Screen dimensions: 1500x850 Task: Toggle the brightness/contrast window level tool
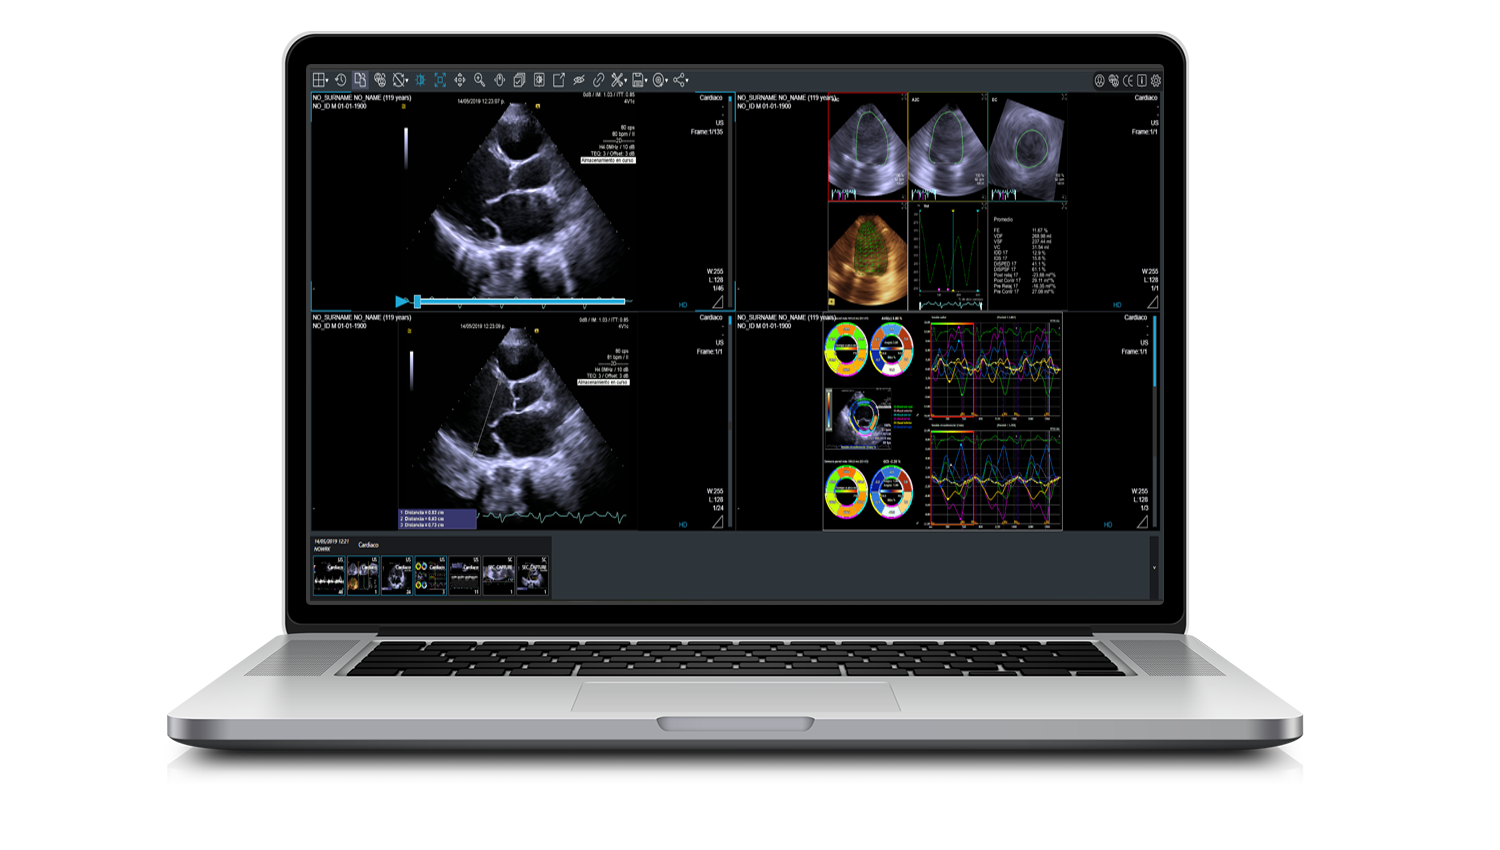(420, 80)
